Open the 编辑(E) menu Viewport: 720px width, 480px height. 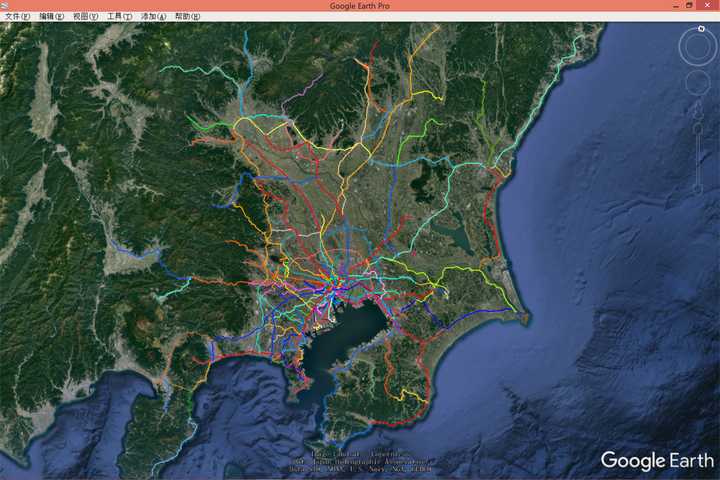coord(51,16)
